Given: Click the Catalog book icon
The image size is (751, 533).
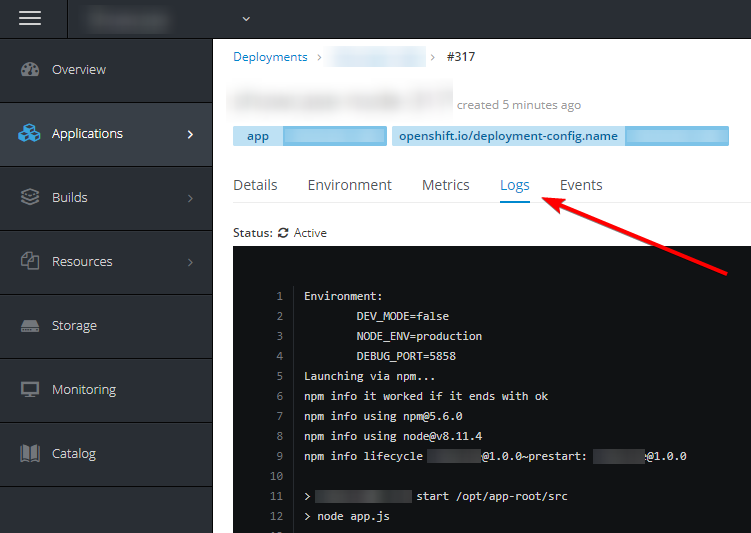Looking at the screenshot, I should point(30,453).
